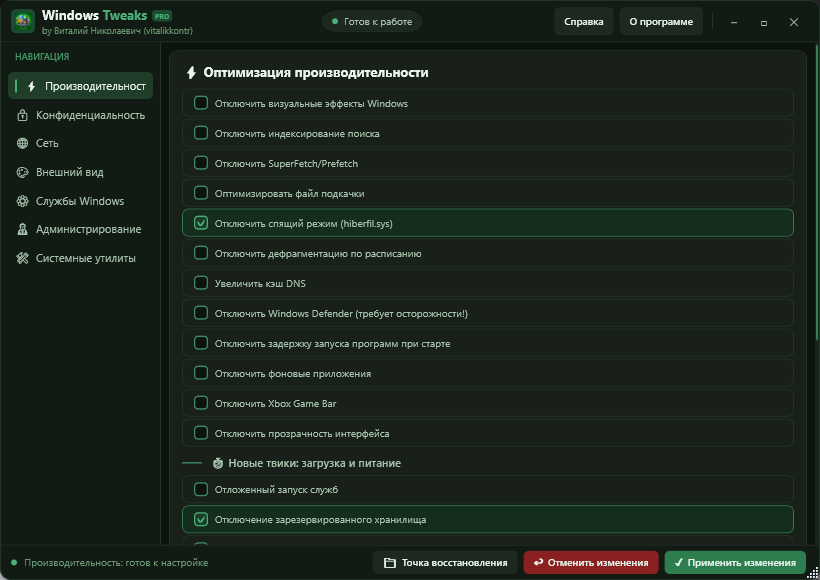Open the О программе button

click(x=661, y=21)
